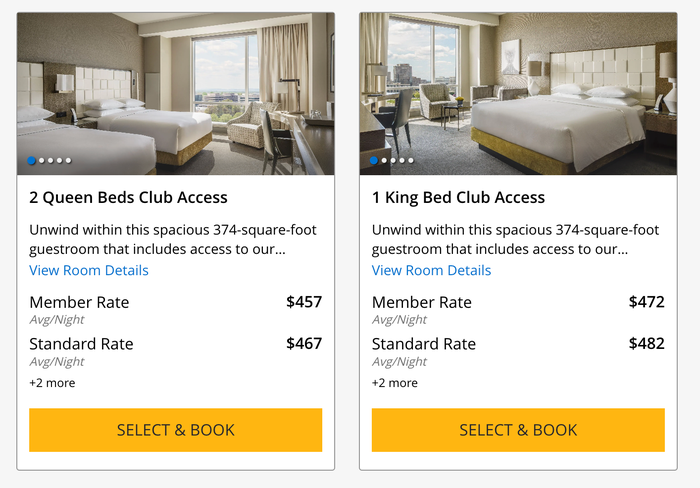Select fourth carousel dot on King Bed photo

[x=402, y=160]
